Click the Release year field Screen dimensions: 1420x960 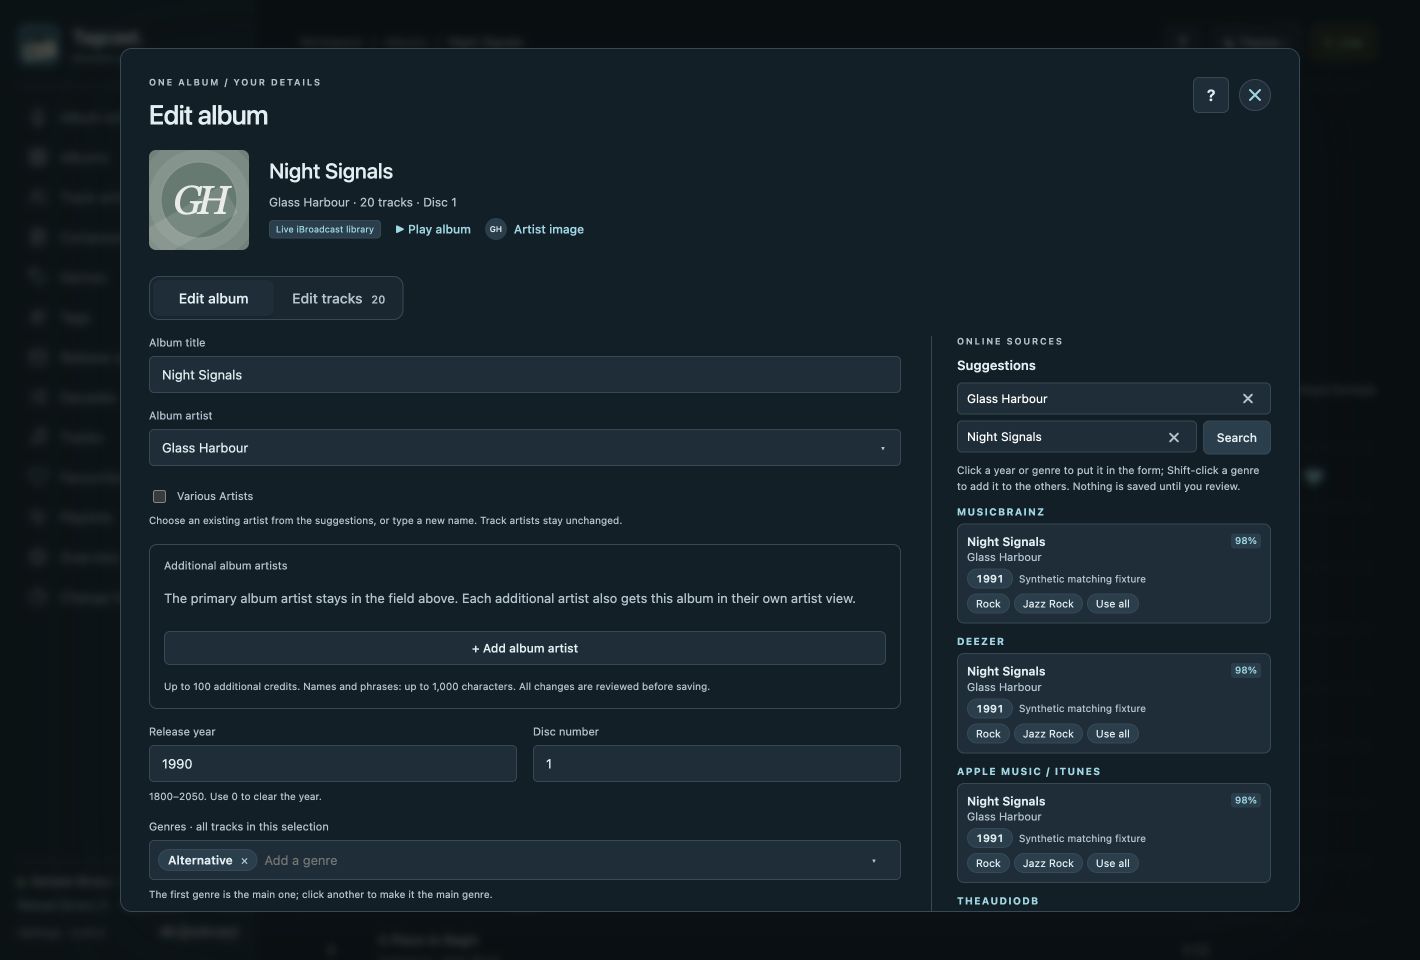tap(333, 764)
